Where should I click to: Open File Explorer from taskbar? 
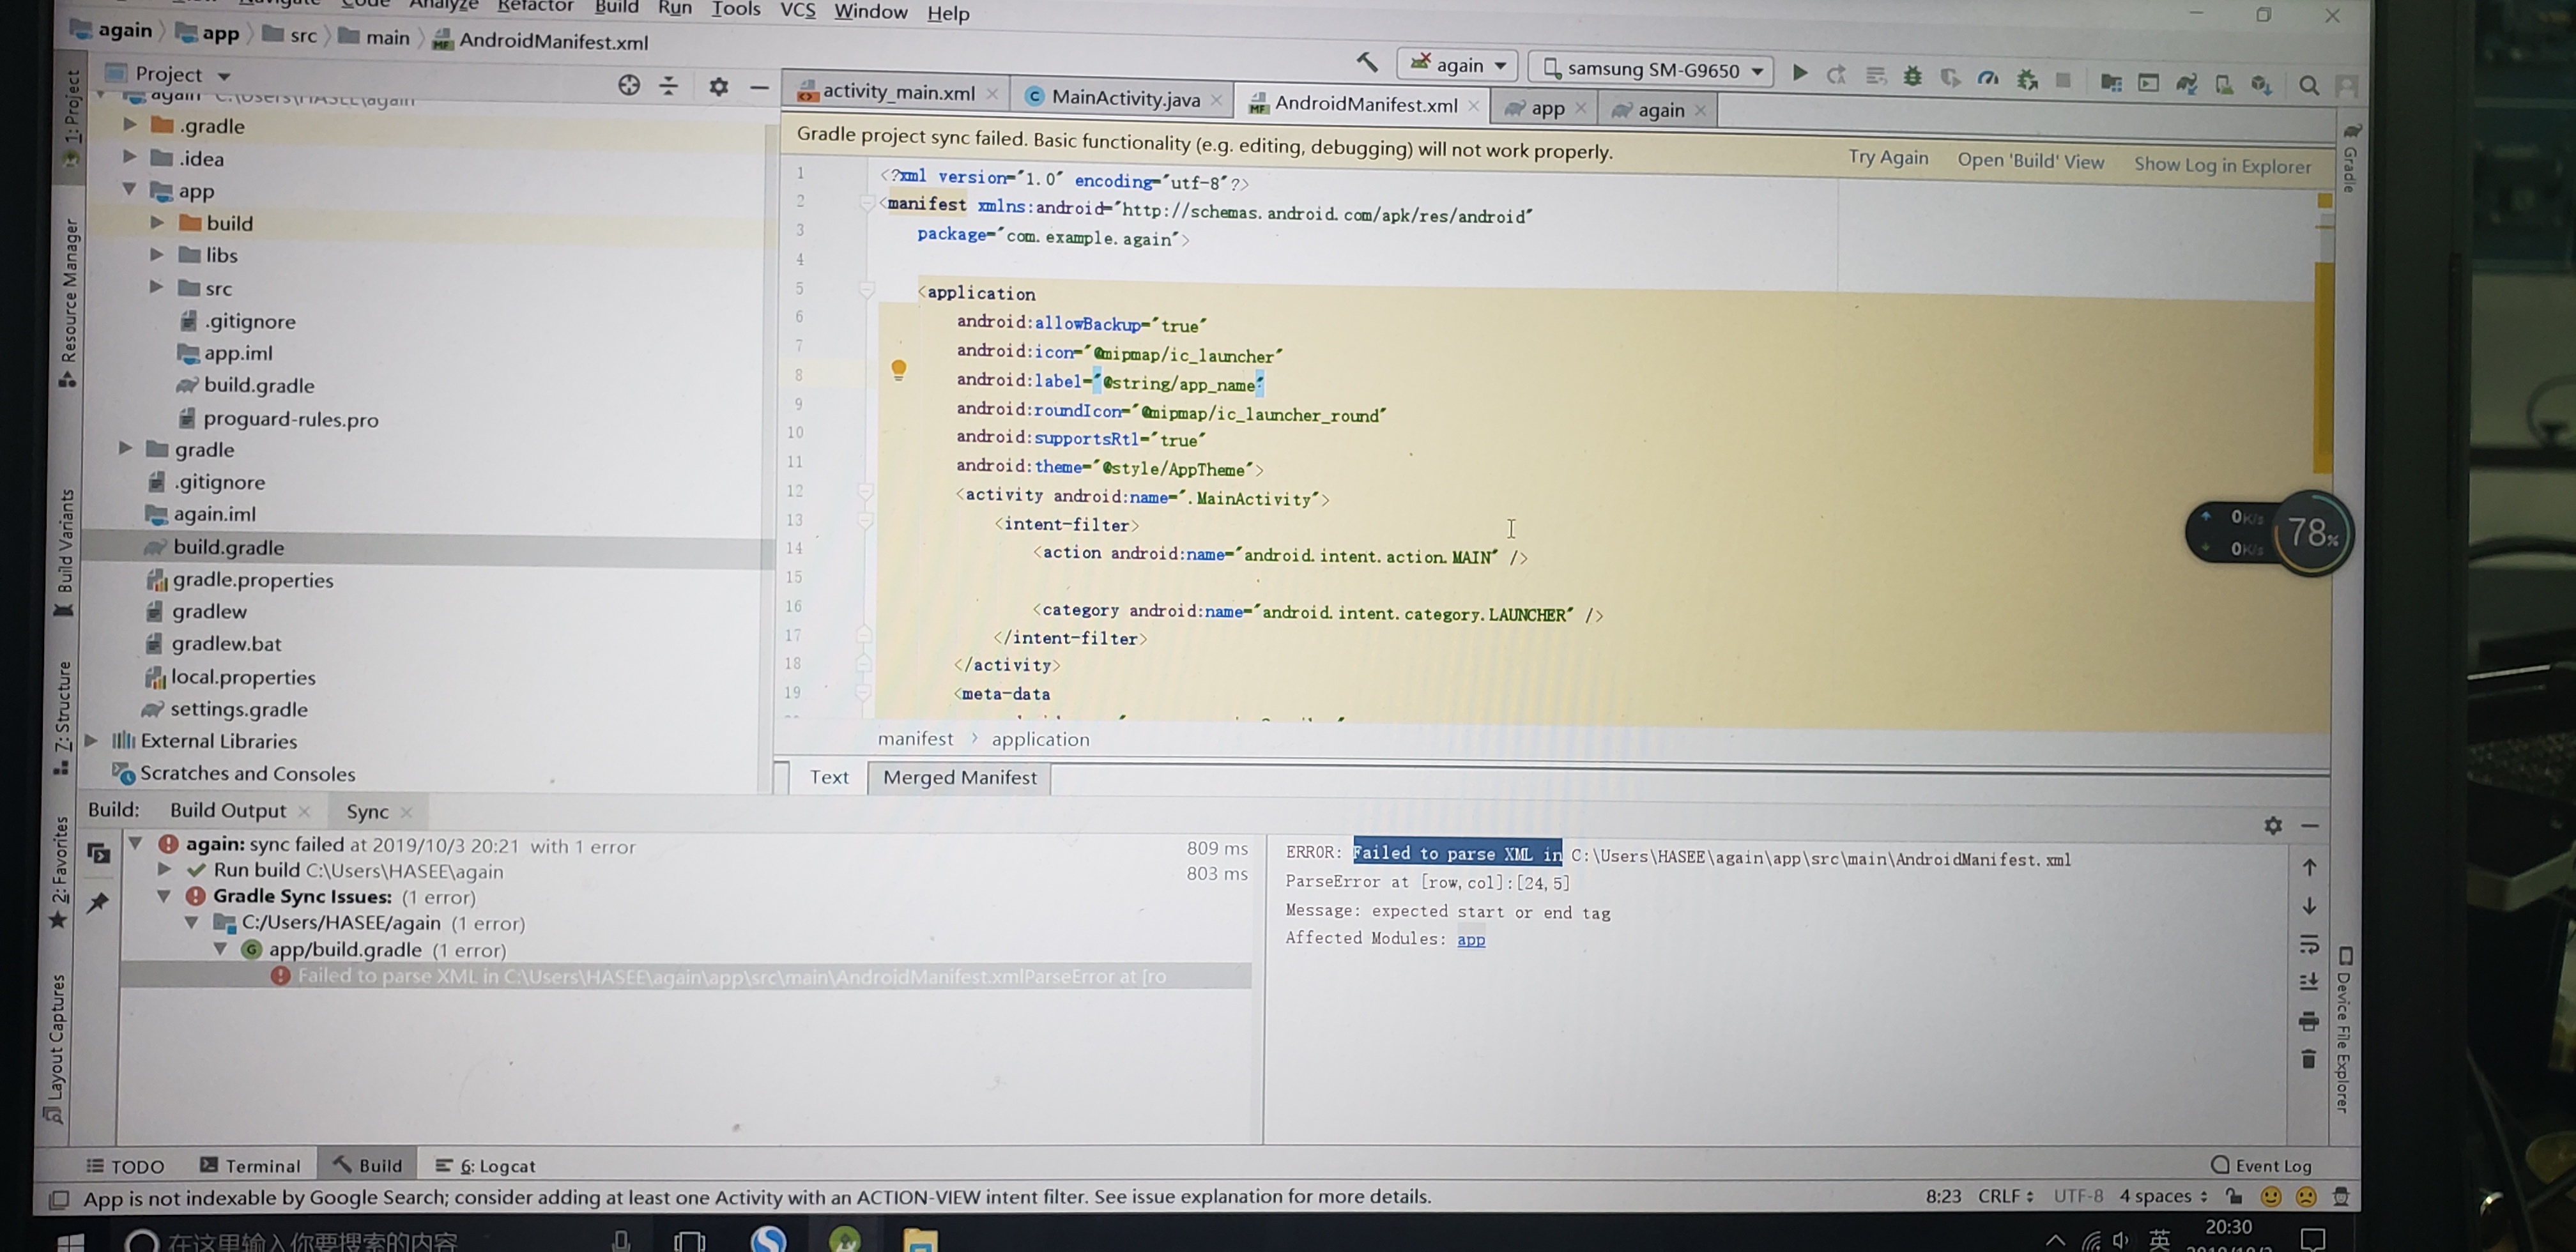pos(919,1240)
